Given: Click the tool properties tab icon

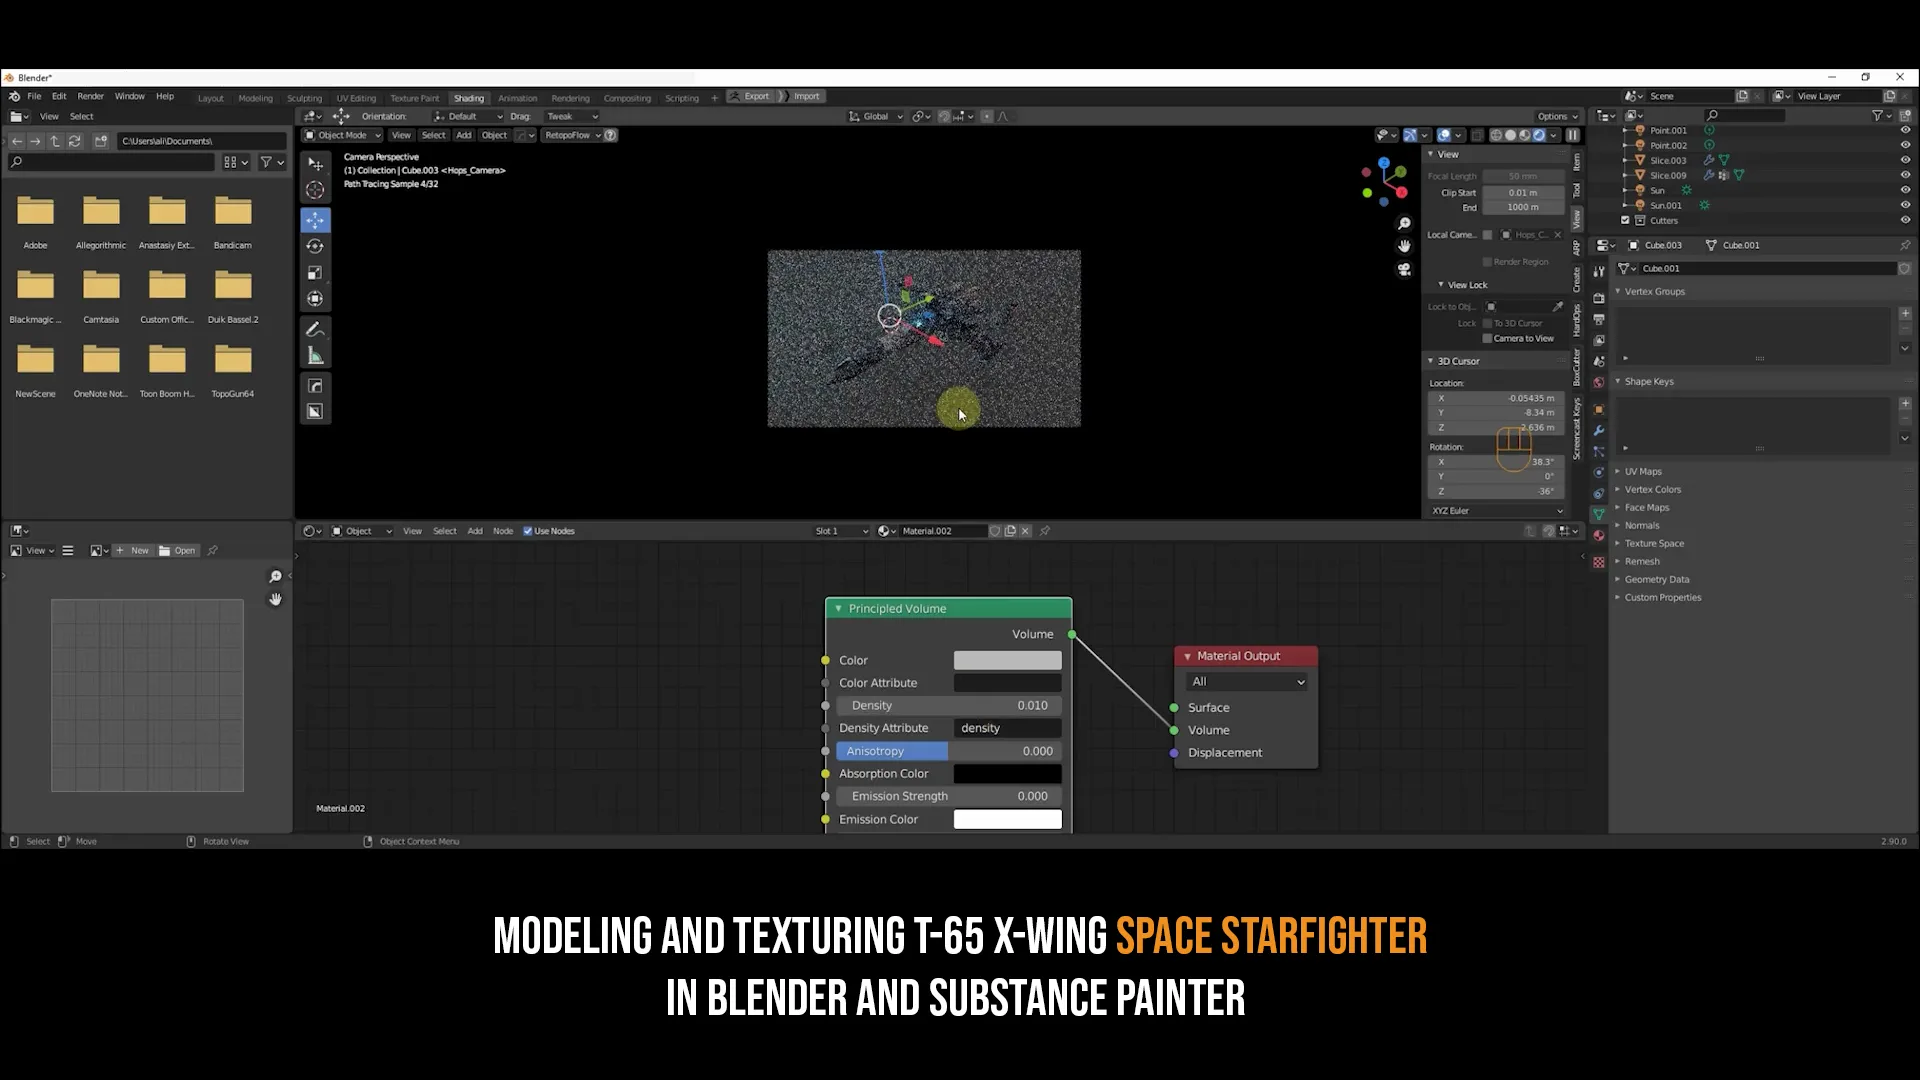Looking at the screenshot, I should pyautogui.click(x=1599, y=271).
